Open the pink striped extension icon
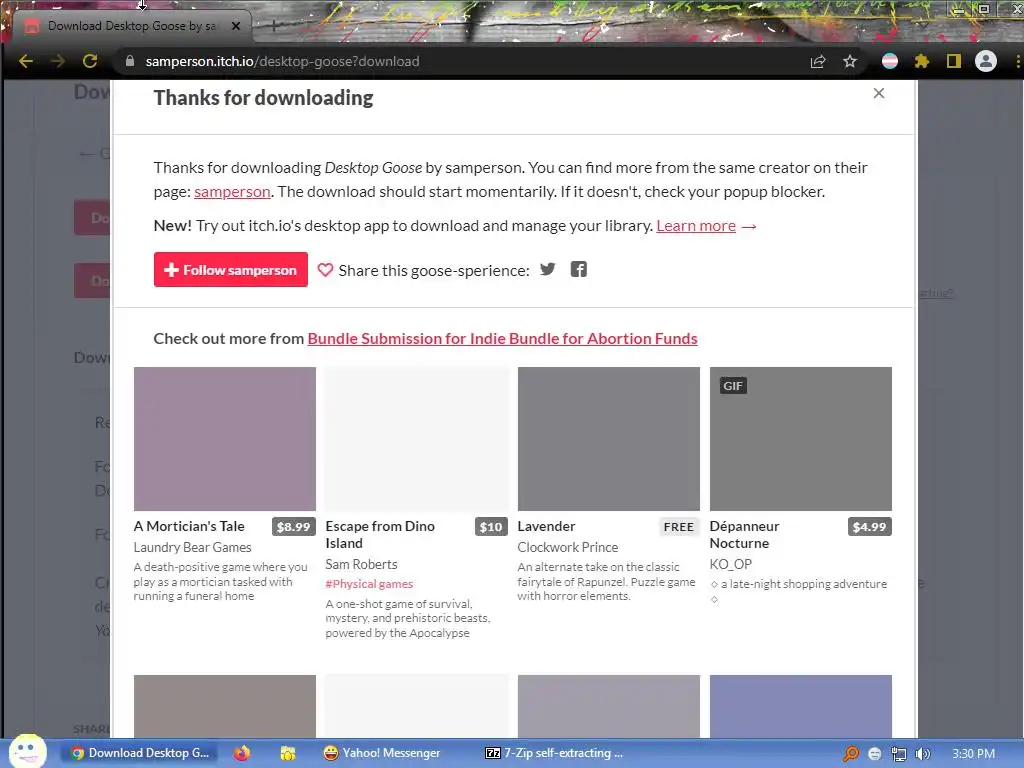 889,61
